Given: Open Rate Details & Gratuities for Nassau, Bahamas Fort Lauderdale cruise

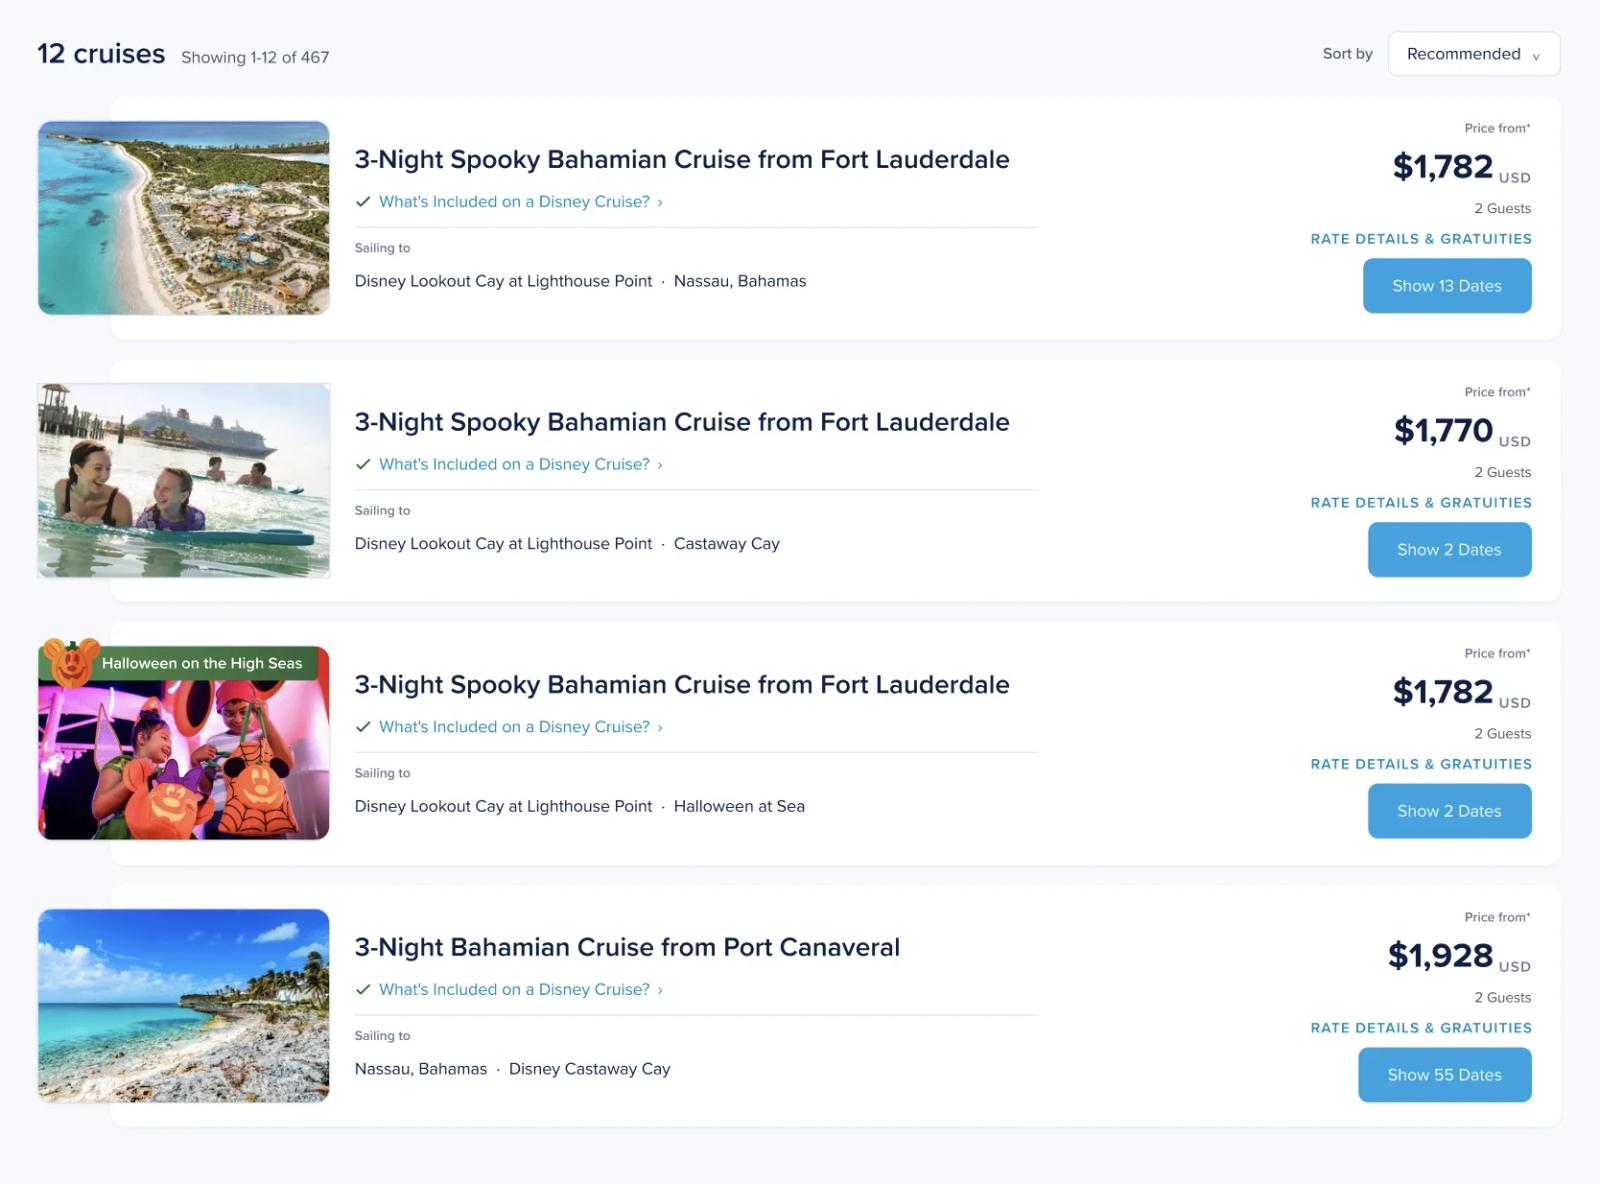Looking at the screenshot, I should tap(1421, 239).
